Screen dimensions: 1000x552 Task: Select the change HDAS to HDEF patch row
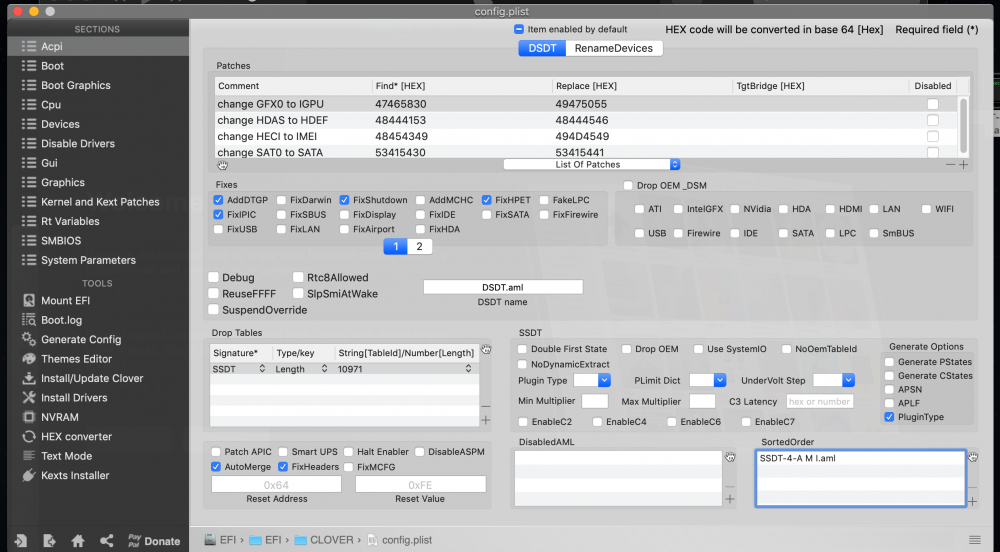pos(585,120)
